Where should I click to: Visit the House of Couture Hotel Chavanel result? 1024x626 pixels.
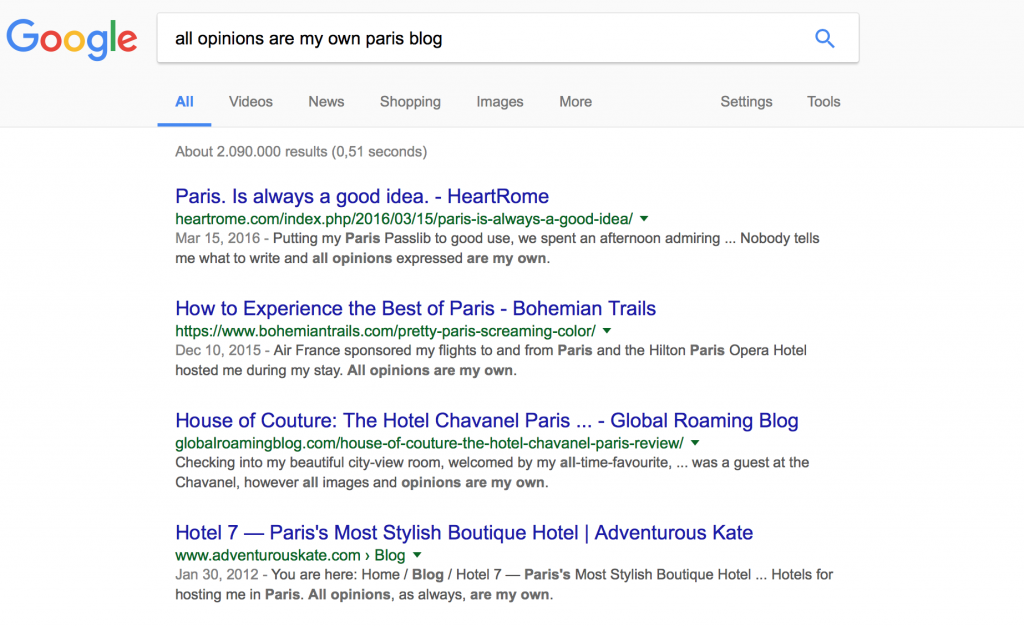pos(486,420)
